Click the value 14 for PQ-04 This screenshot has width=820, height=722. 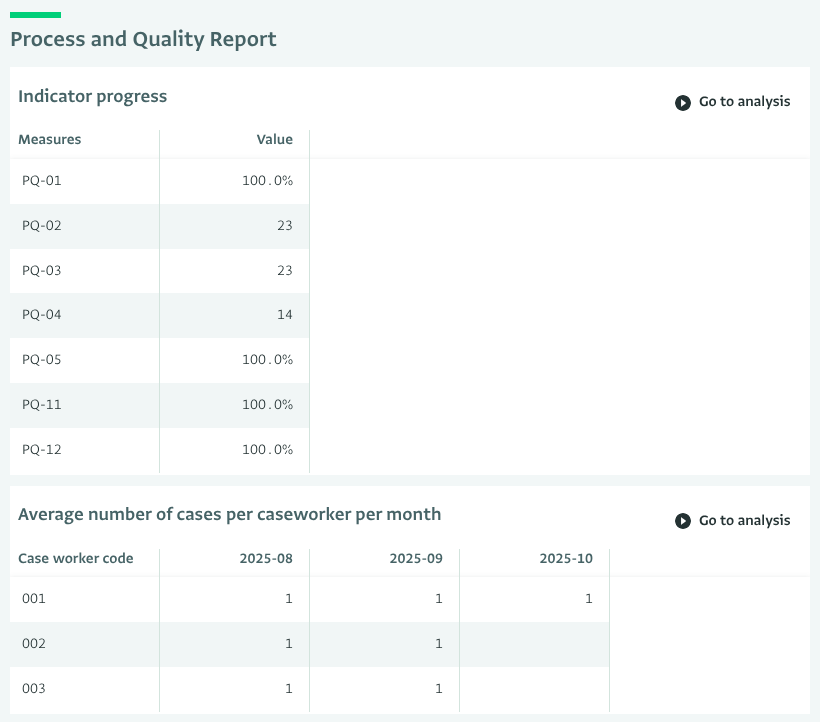[x=285, y=315]
